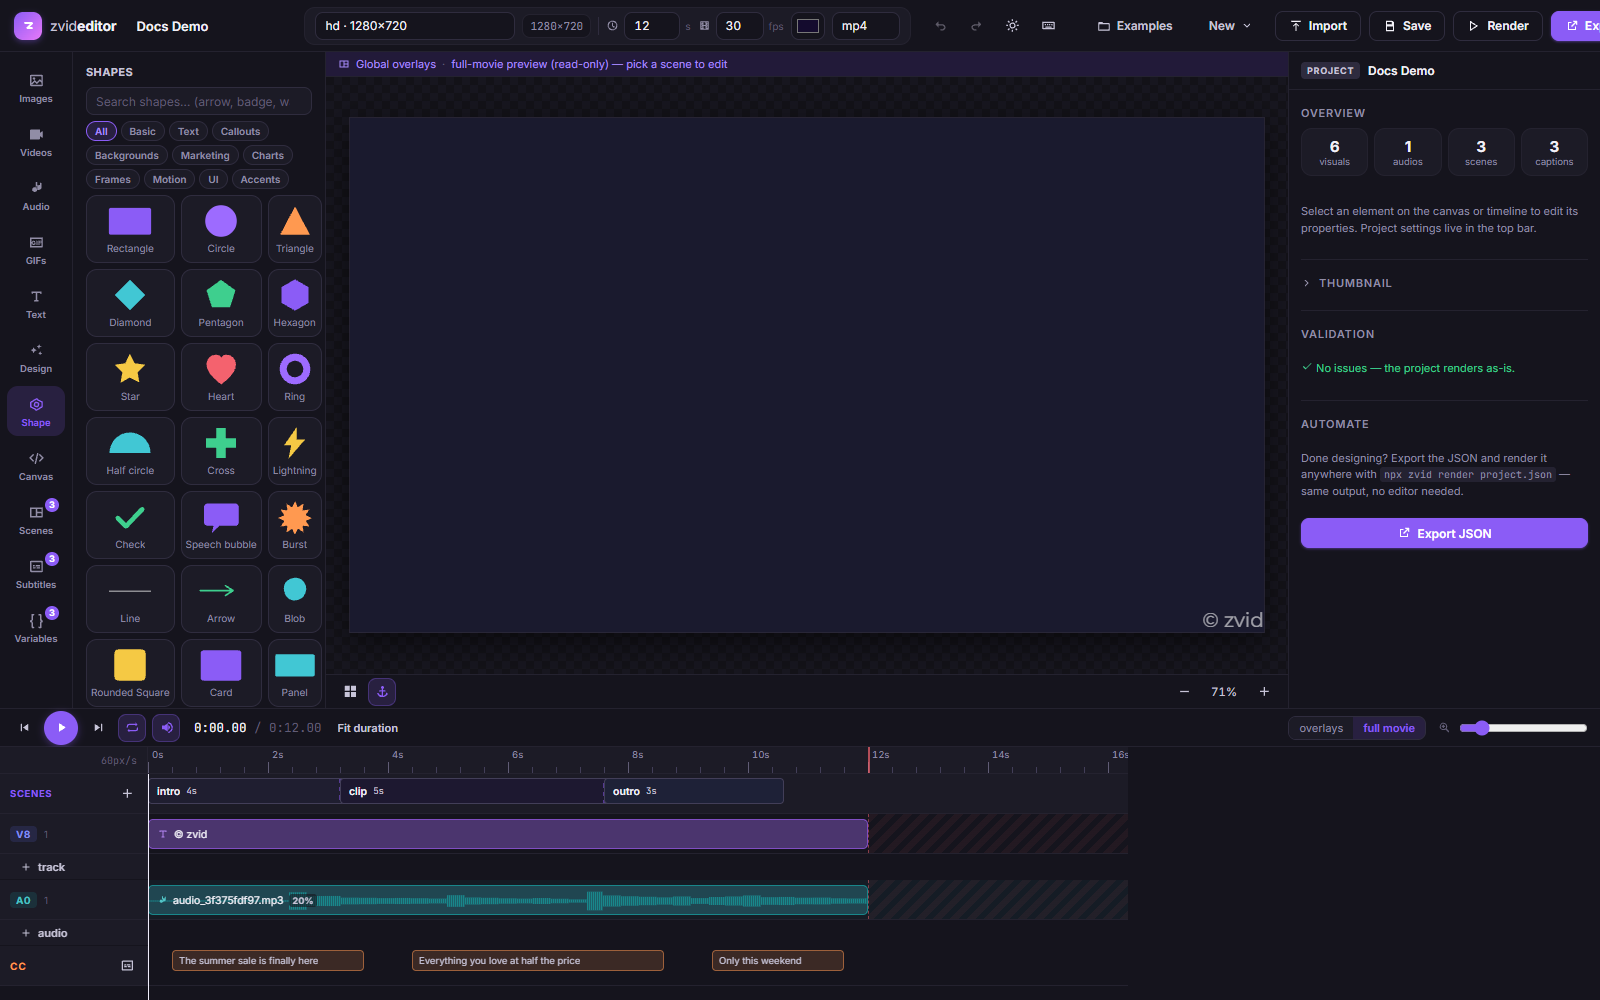
Task: Open the background color swatch in top bar
Action: (x=808, y=26)
